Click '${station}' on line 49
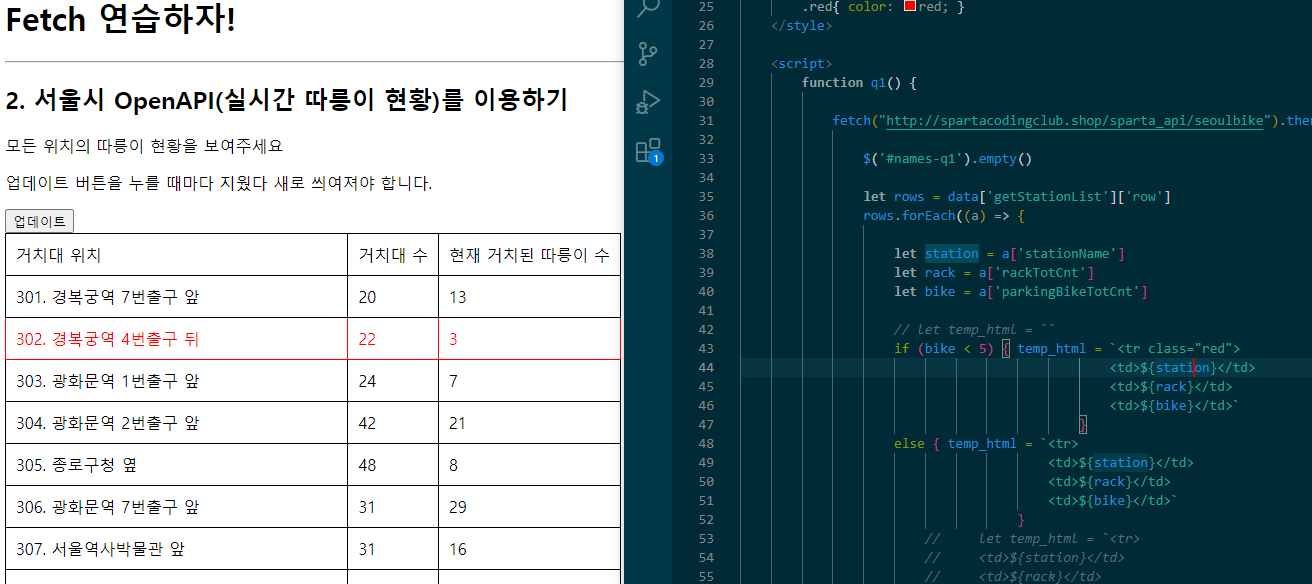The width and height of the screenshot is (1312, 584). point(1116,463)
